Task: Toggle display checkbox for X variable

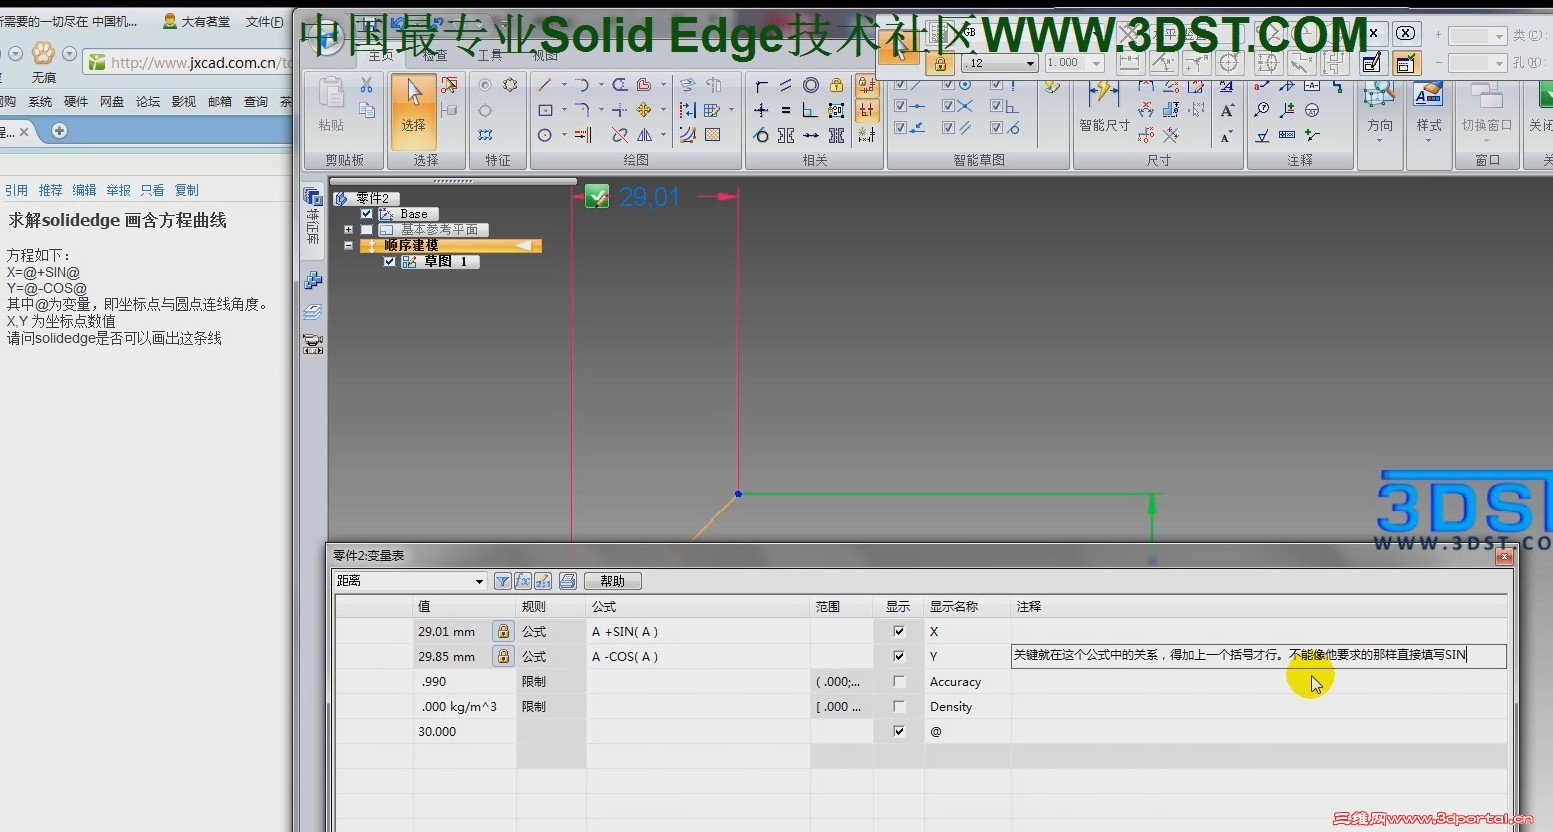Action: [898, 631]
